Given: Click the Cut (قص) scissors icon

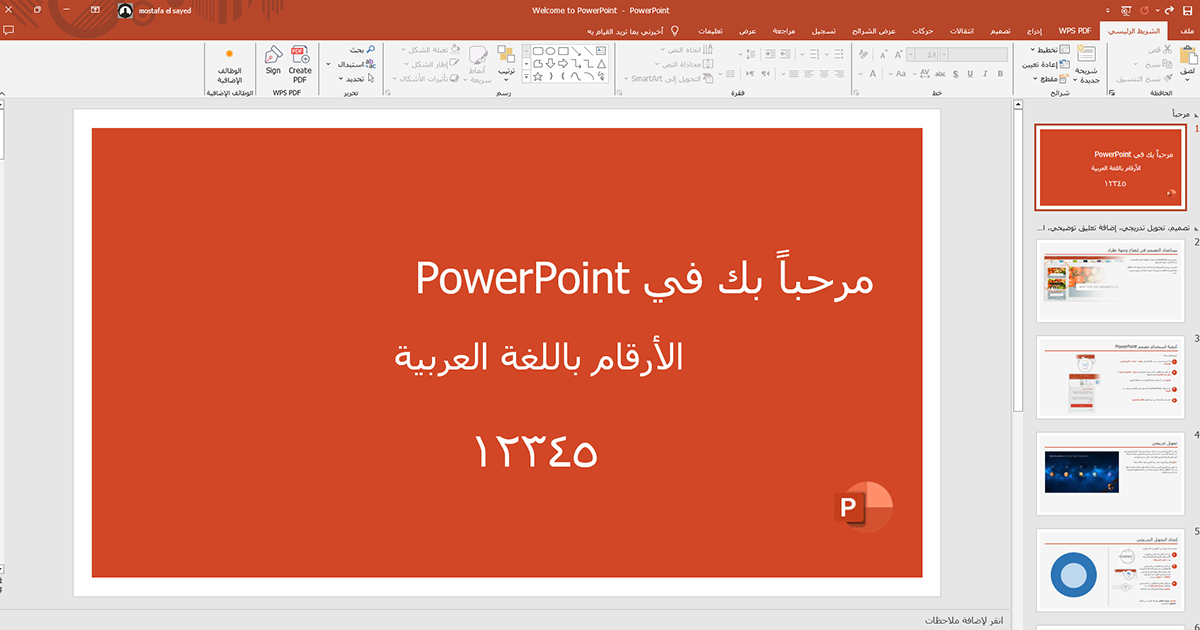Looking at the screenshot, I should [1166, 49].
